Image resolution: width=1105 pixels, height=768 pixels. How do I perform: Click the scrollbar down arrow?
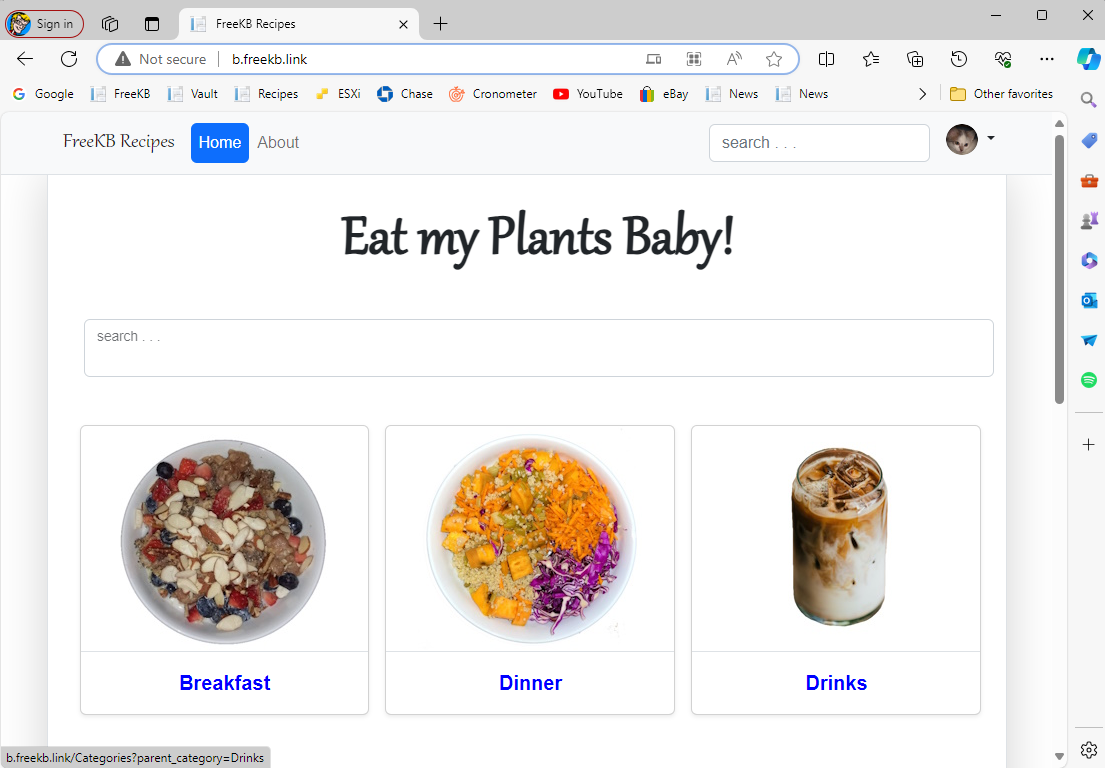(1059, 757)
